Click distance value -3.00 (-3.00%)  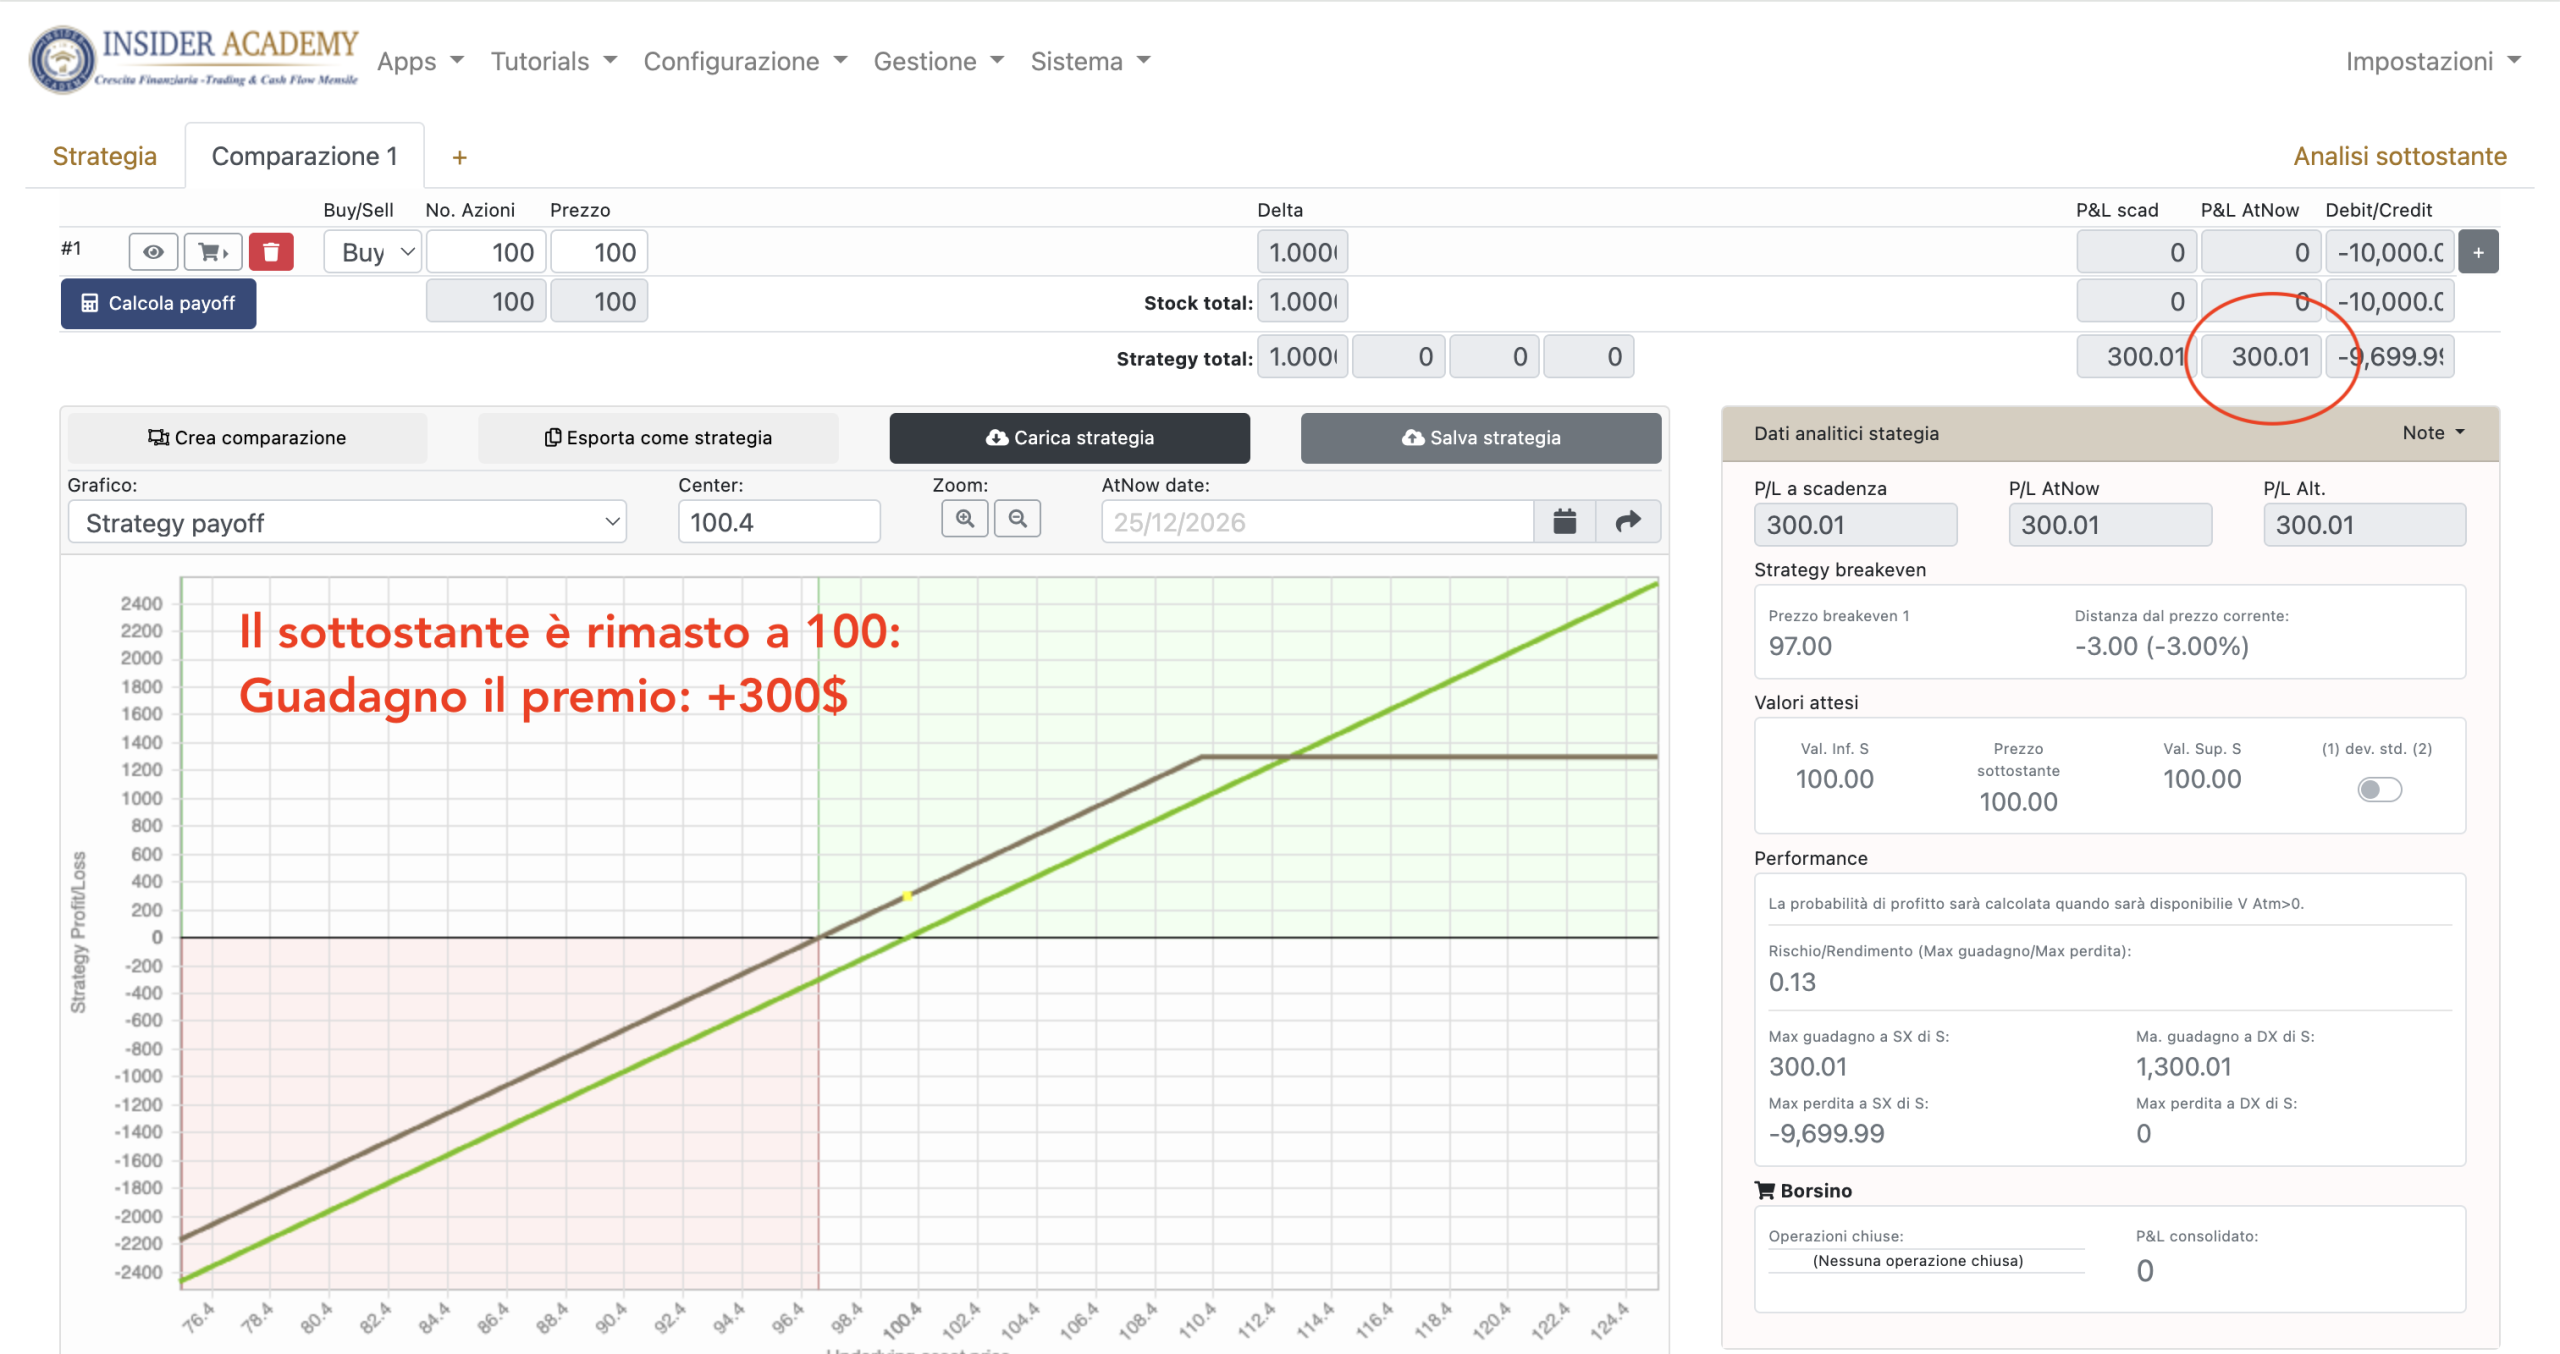2162,646
